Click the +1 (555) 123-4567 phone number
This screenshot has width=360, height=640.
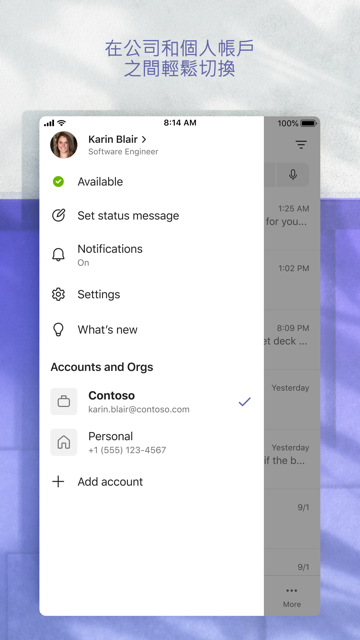[127, 450]
